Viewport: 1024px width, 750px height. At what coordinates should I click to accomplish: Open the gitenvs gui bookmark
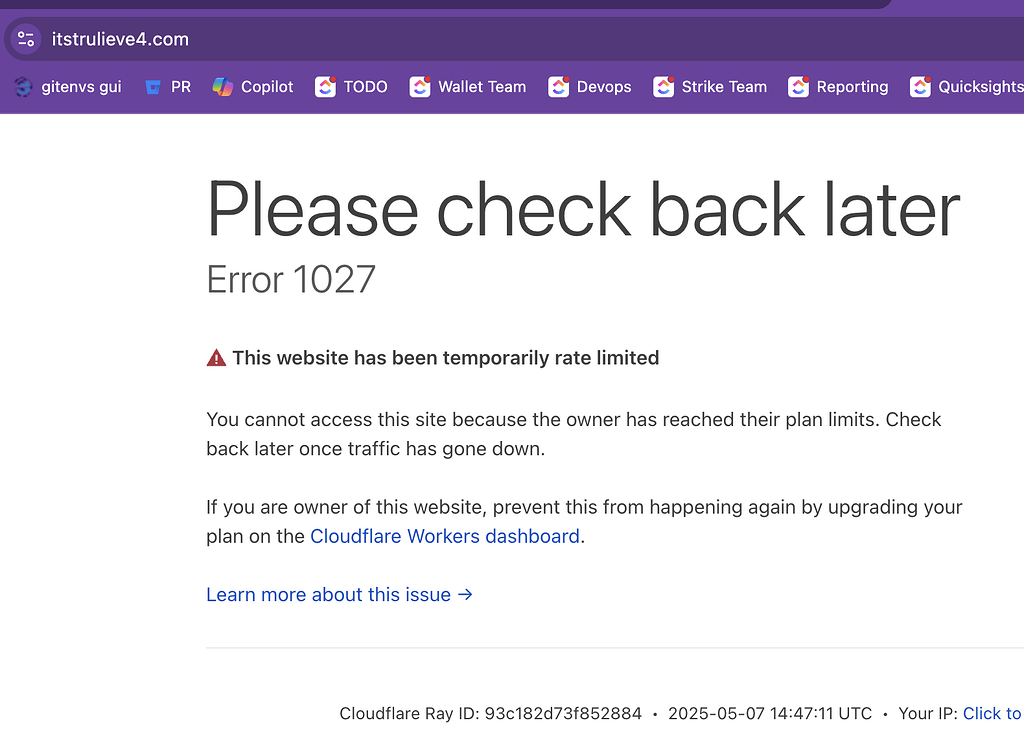68,87
